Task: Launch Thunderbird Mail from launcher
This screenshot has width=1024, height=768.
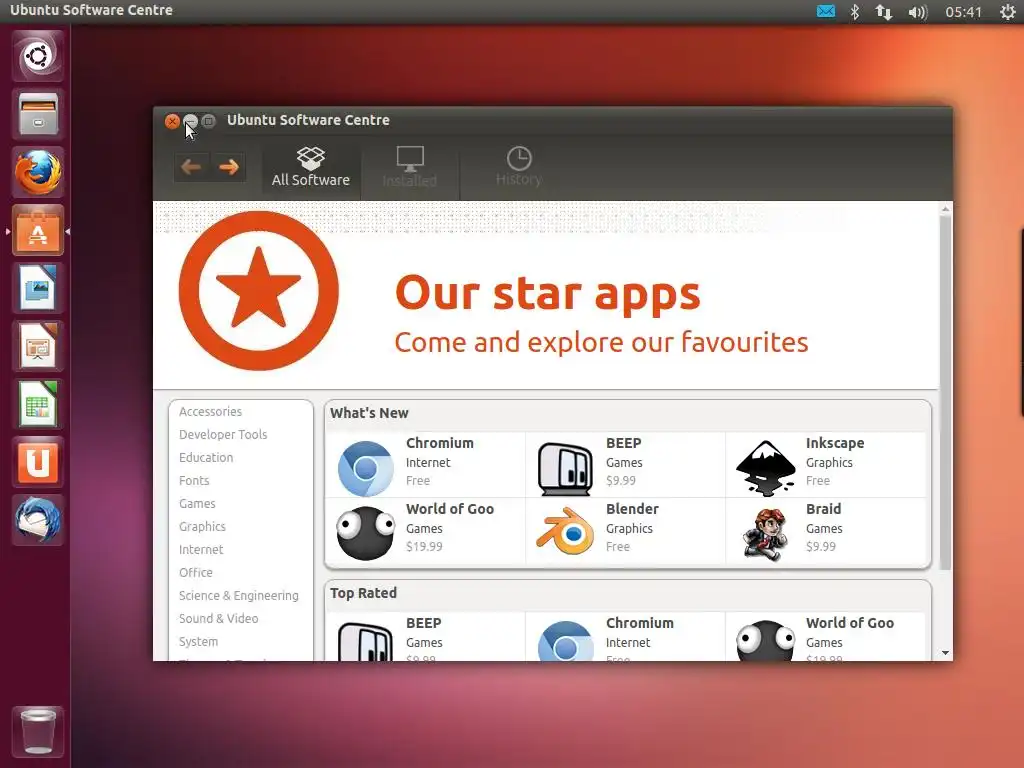Action: click(x=38, y=521)
